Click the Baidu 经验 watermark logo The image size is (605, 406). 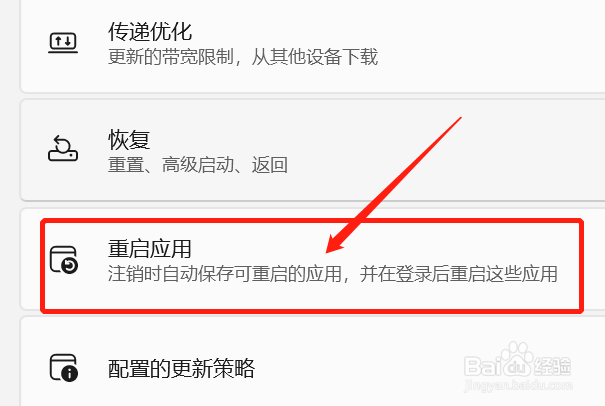[517, 361]
